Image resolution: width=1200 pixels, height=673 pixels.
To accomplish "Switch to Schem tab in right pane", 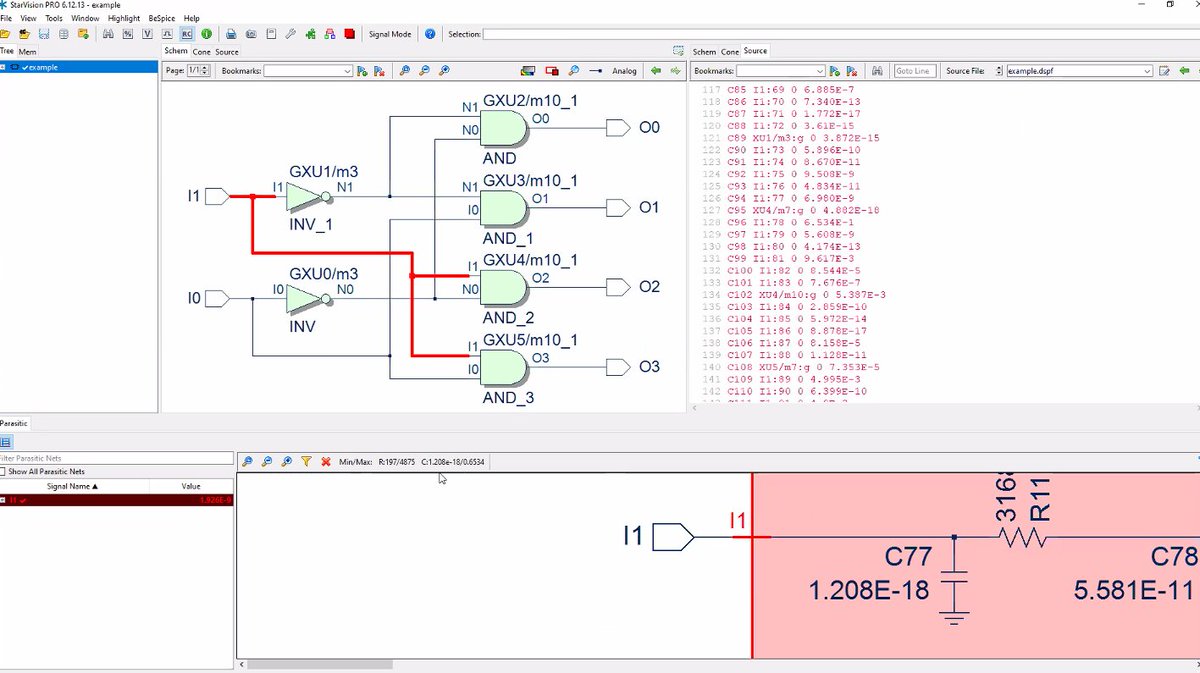I will [705, 51].
